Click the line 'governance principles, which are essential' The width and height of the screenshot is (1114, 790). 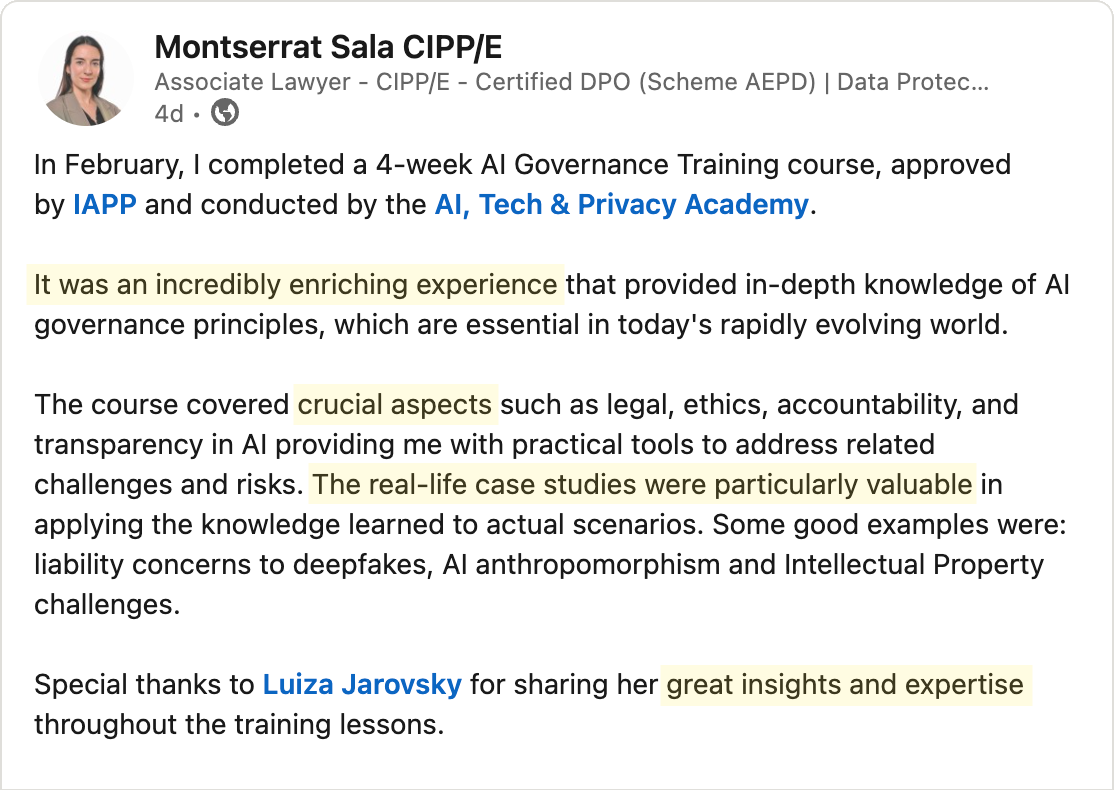pos(521,325)
